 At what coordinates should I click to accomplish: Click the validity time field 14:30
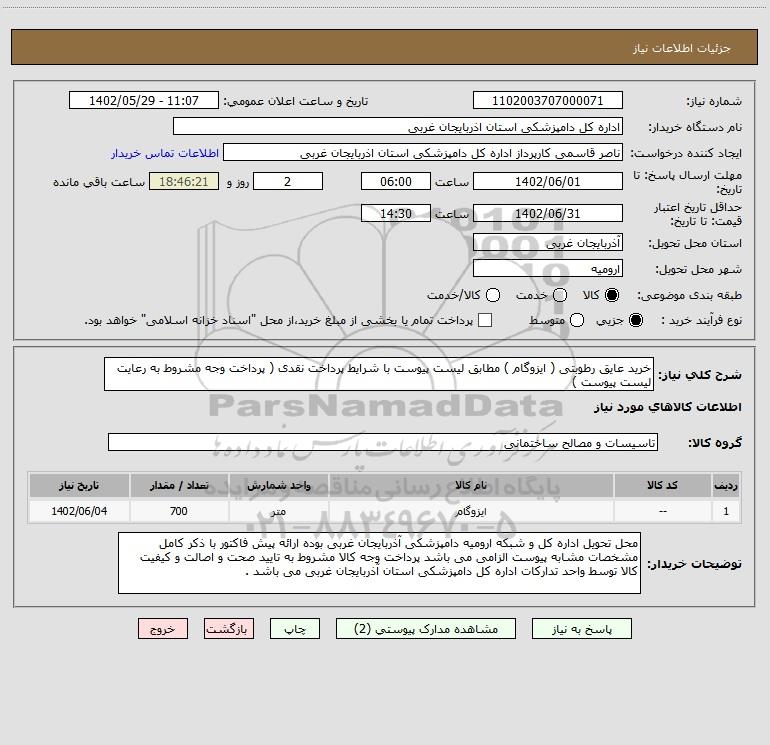396,213
